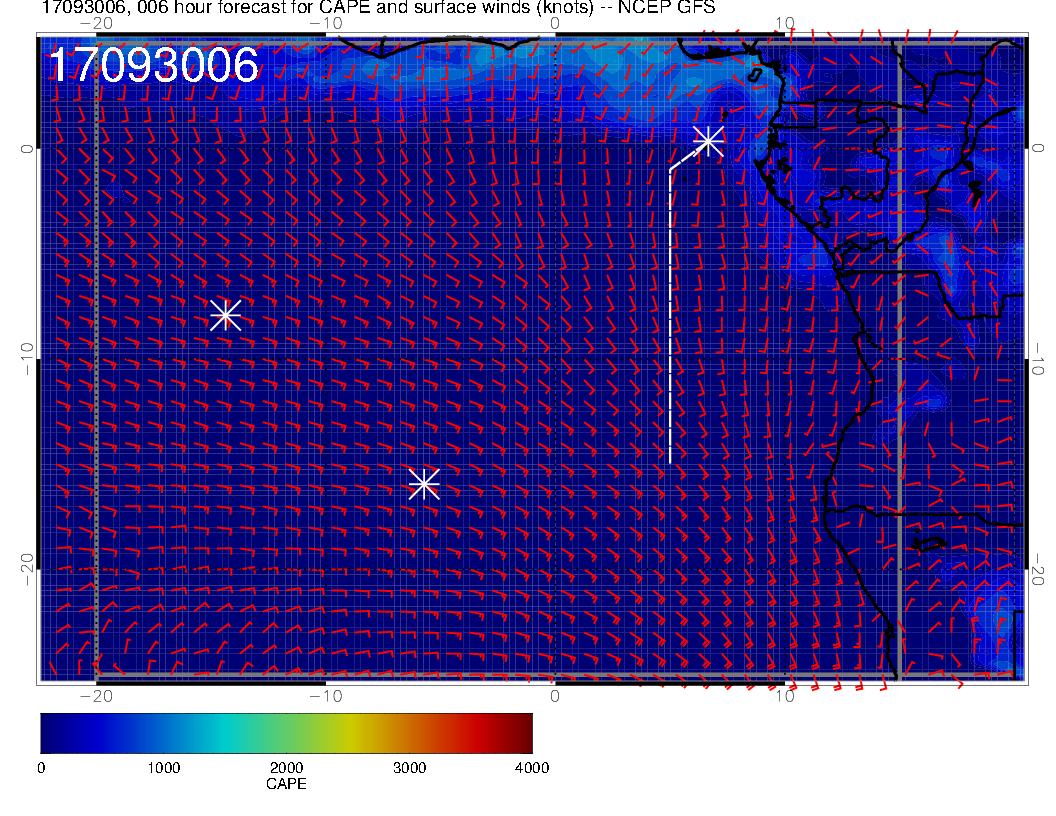1056x816 pixels.
Task: Click the top axis 10 longitude label
Action: (785, 23)
